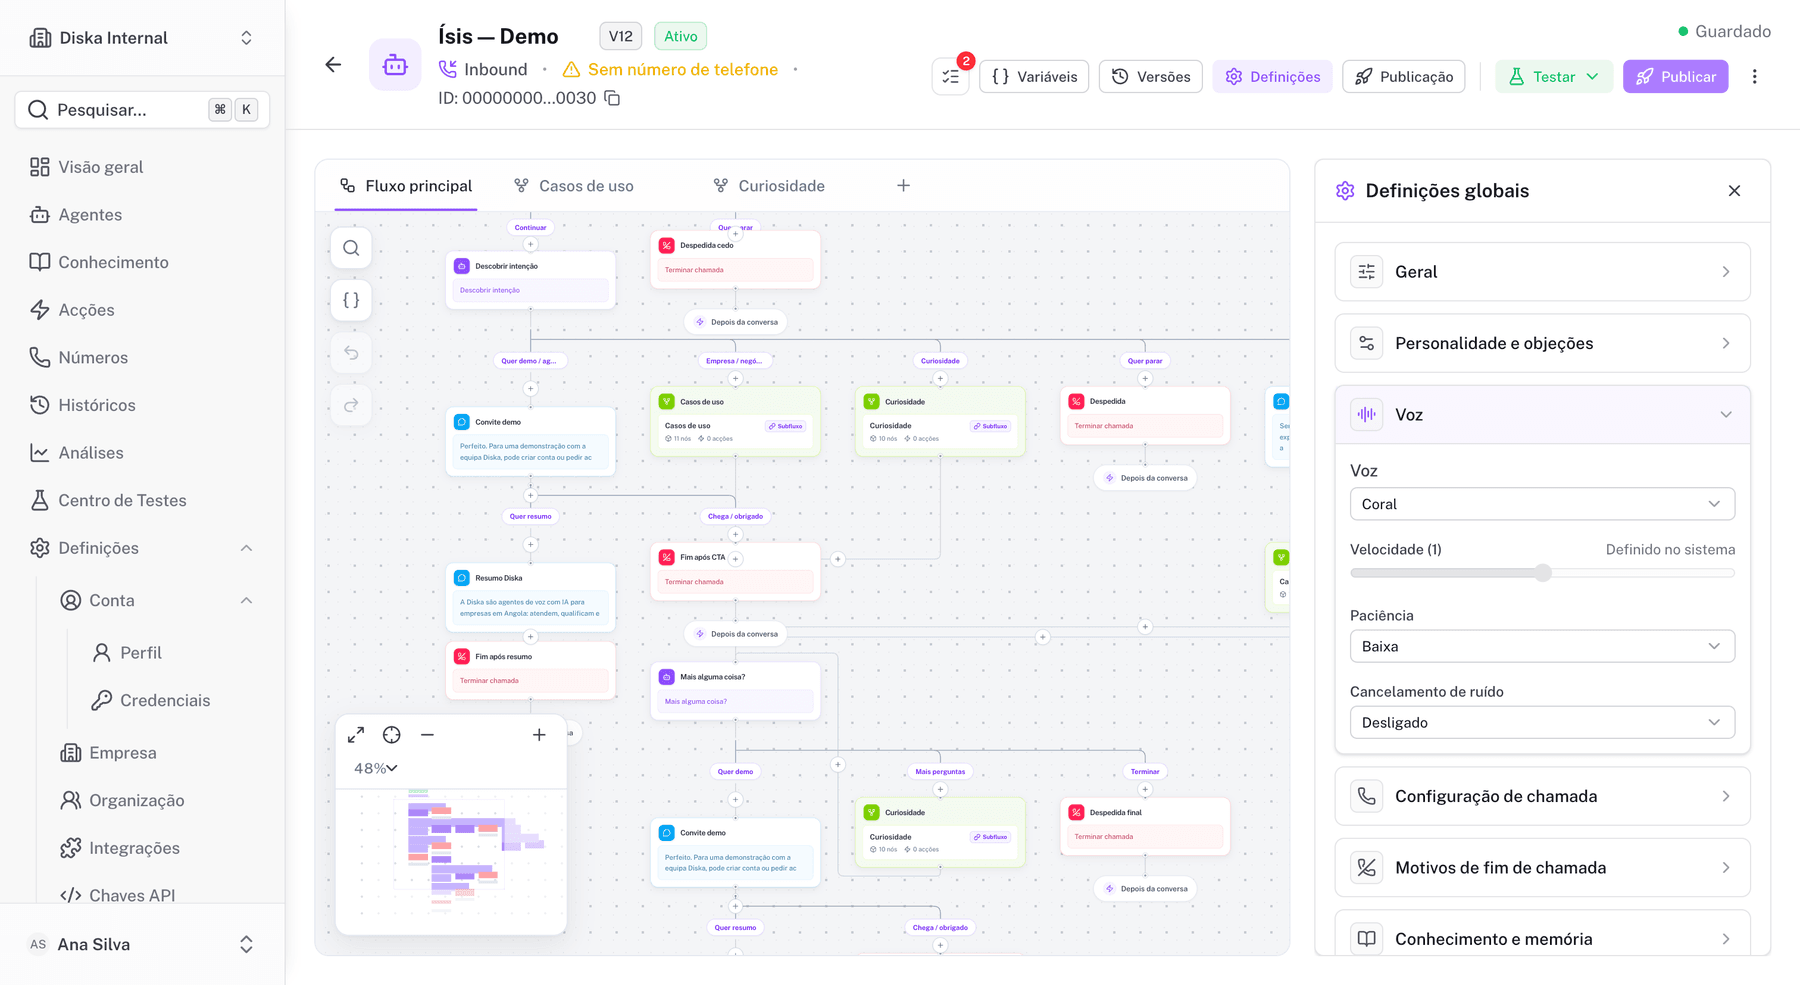
Task: Close the Definições globais panel
Action: point(1734,191)
